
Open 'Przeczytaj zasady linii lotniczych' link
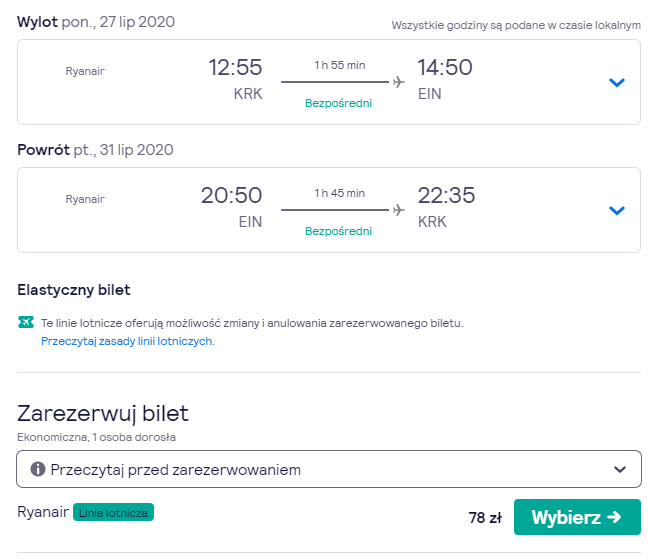pos(128,341)
